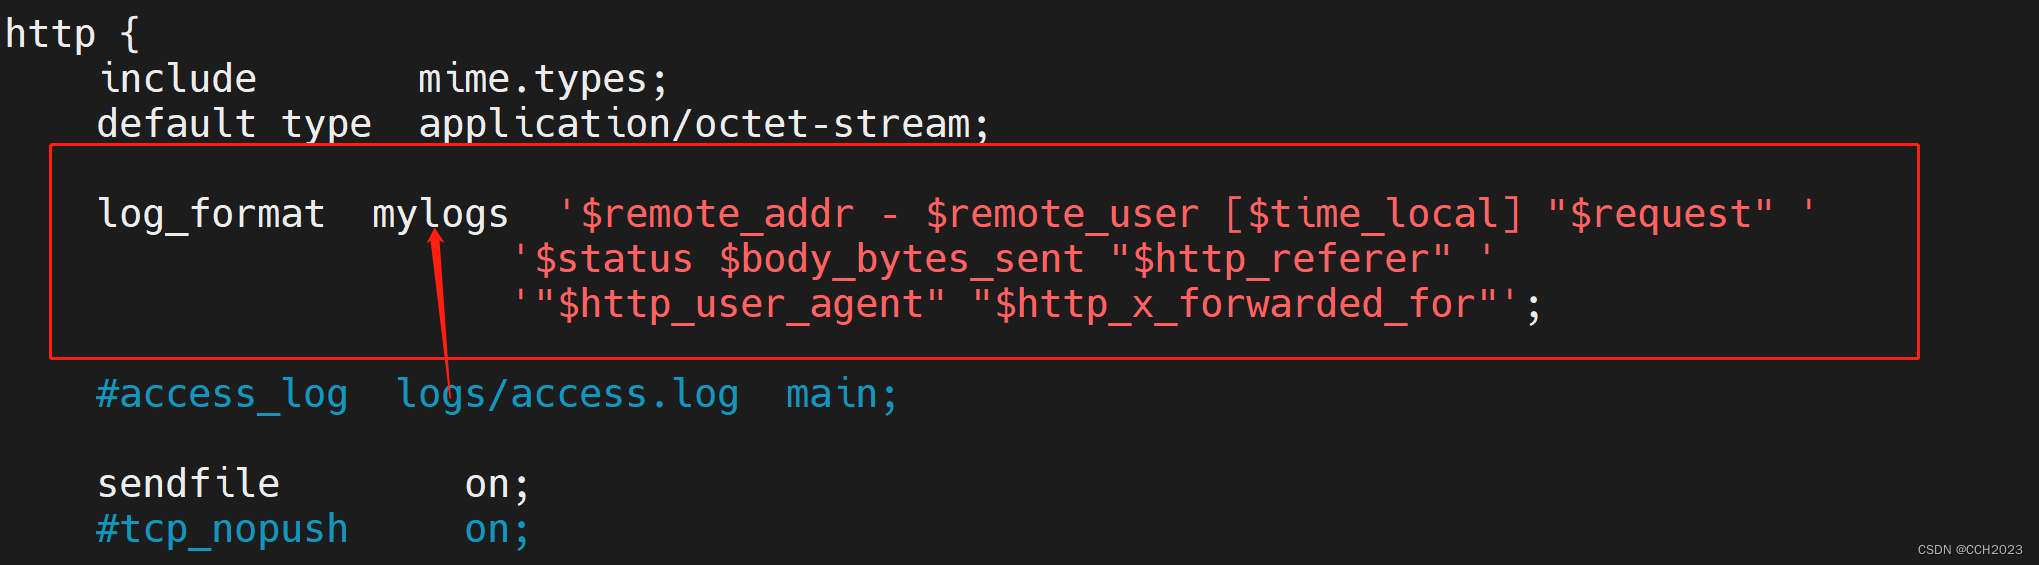The image size is (2039, 565).
Task: Click the 'mime.types;' value
Action: point(542,79)
